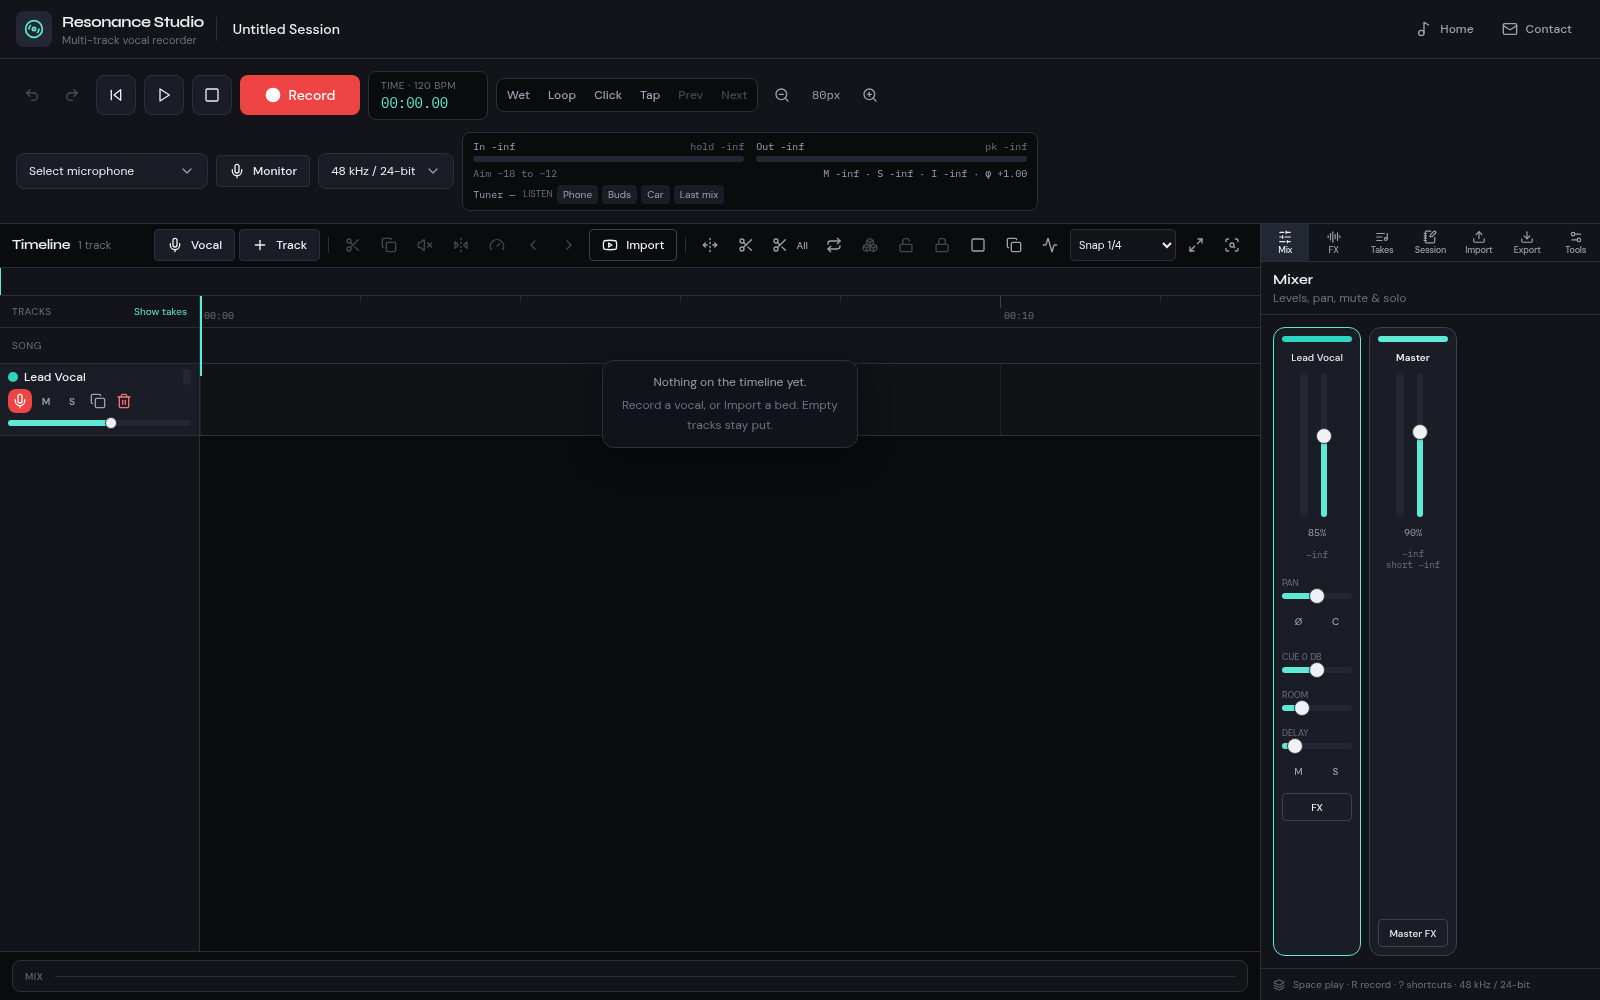Image resolution: width=1600 pixels, height=1000 pixels.
Task: Click the expand-to-fullscreen arrows icon
Action: [1196, 245]
